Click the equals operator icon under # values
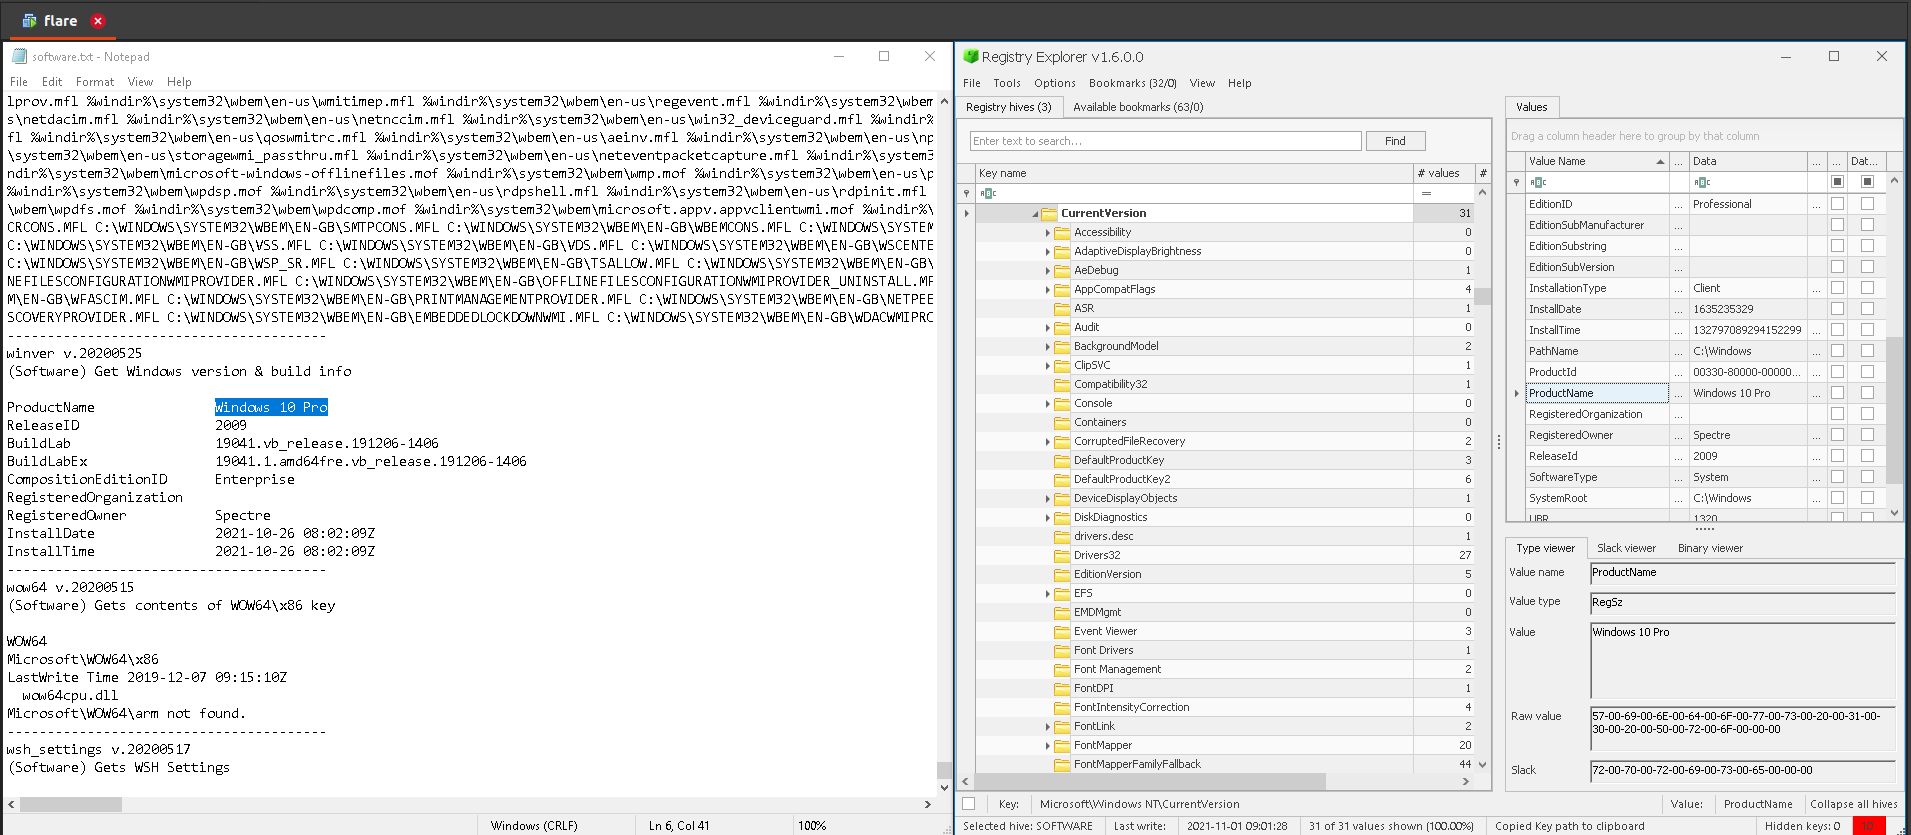The image size is (1911, 835). click(x=1426, y=193)
